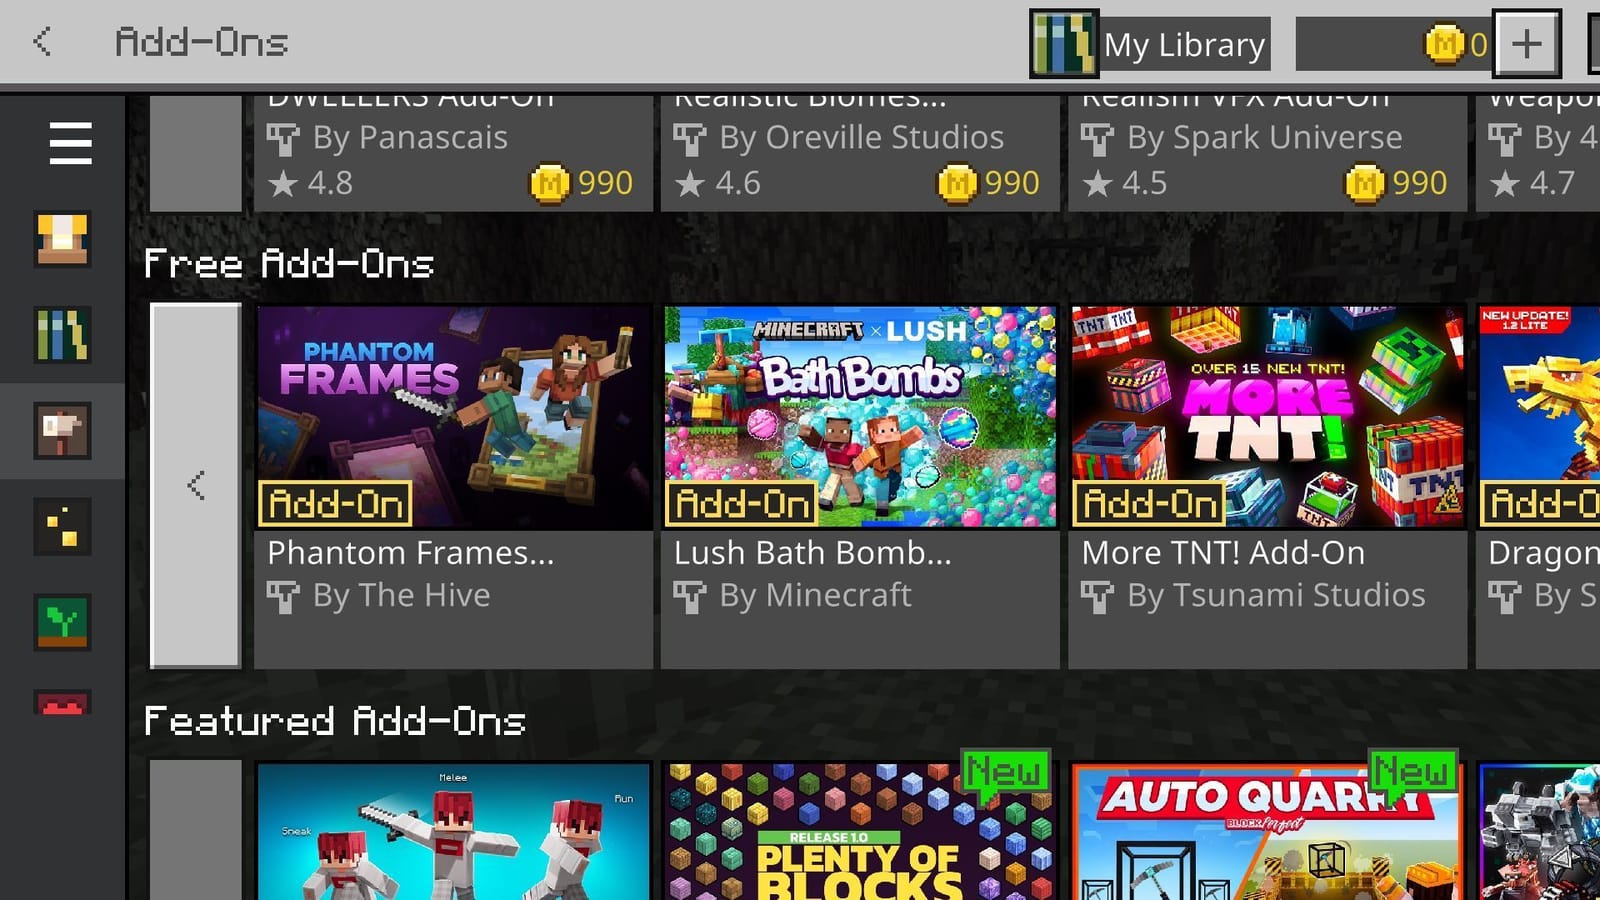Open the yellow pixel dots sidebar icon
Image resolution: width=1600 pixels, height=900 pixels.
(x=62, y=527)
